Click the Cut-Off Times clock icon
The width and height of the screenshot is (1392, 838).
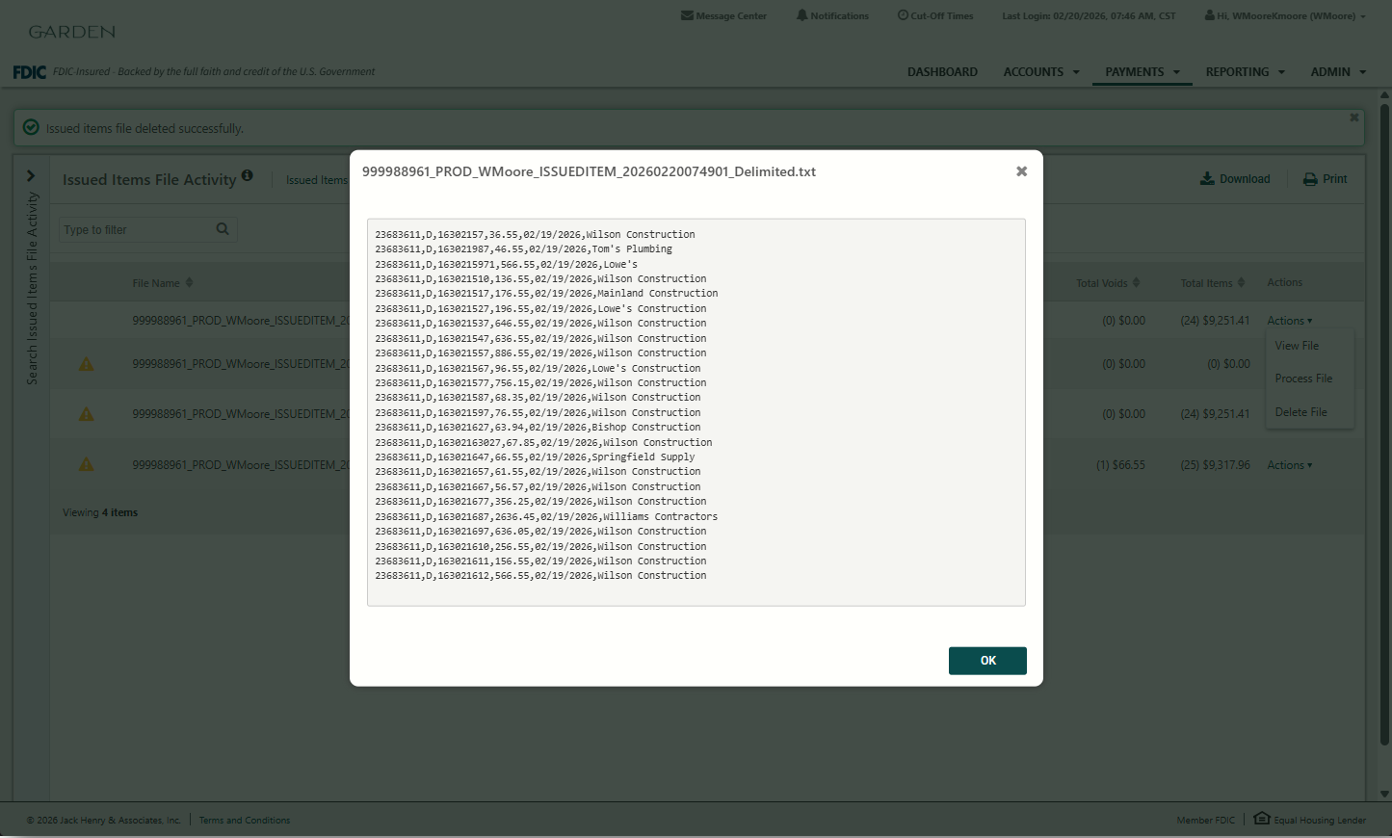click(903, 16)
